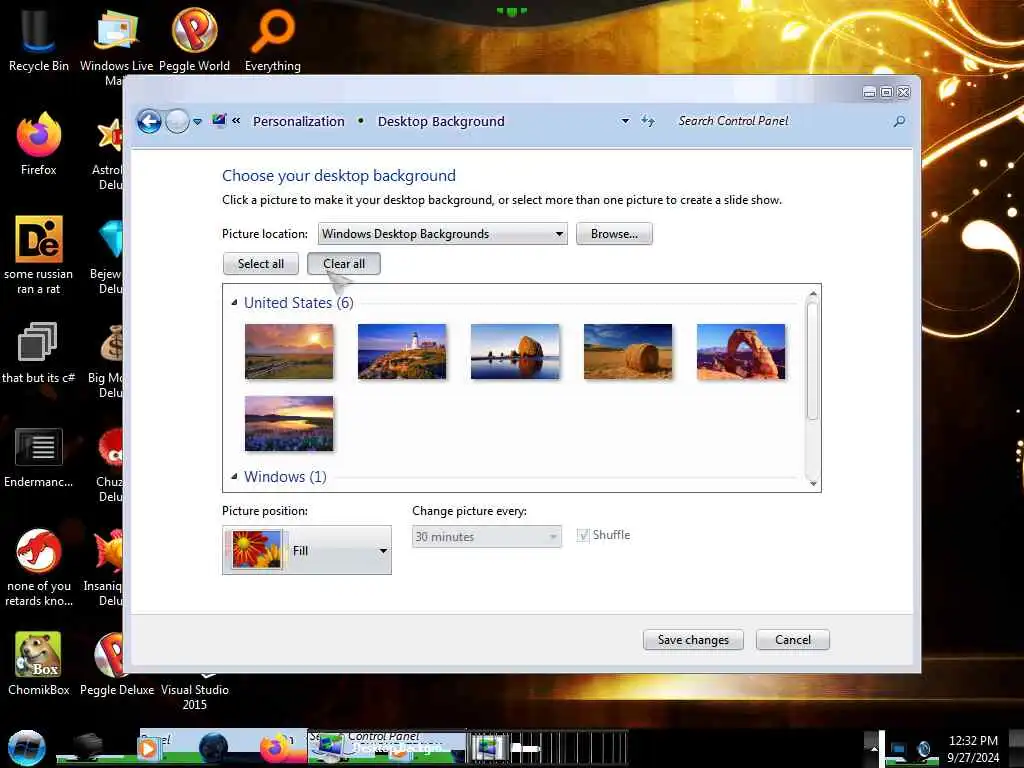
Task: Select the hay bale wallpaper thumbnail
Action: pos(628,351)
